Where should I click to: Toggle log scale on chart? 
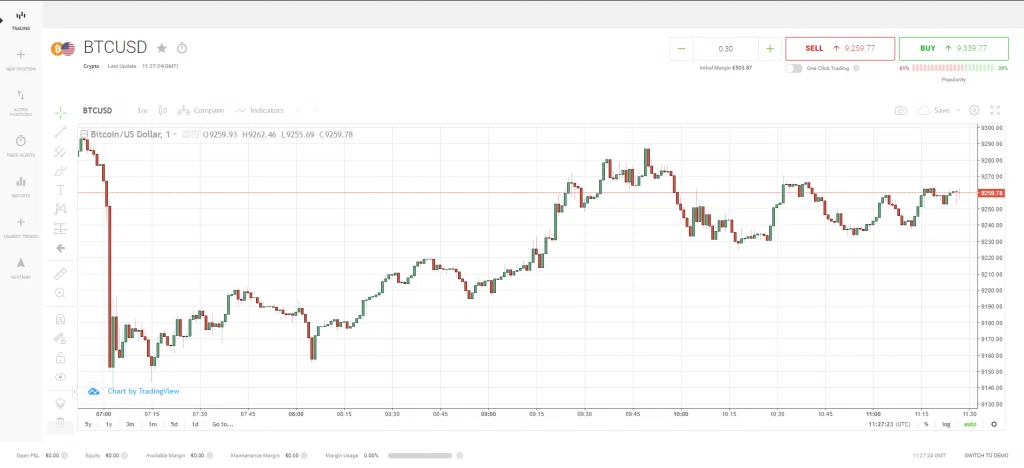[946, 424]
